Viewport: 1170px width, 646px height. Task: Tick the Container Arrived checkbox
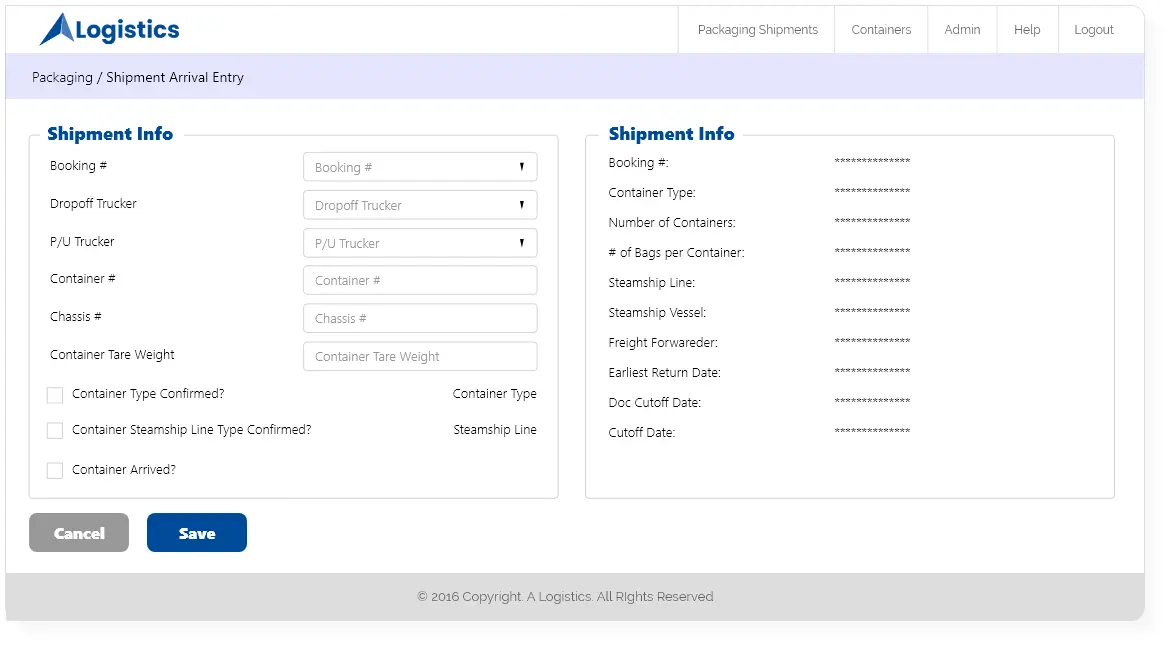point(55,471)
